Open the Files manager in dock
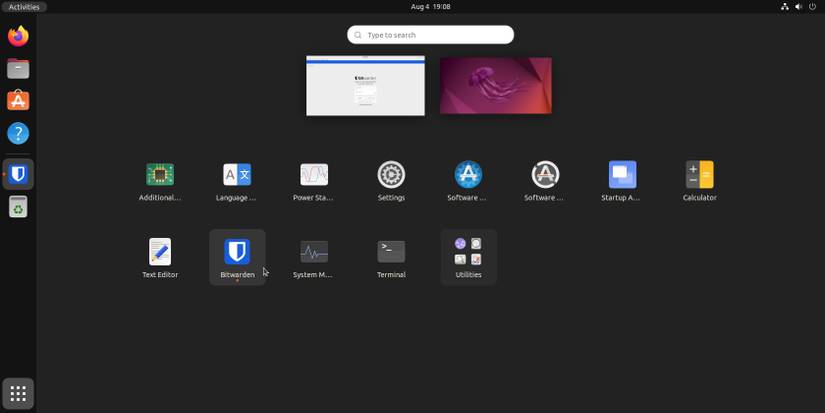 click(18, 68)
